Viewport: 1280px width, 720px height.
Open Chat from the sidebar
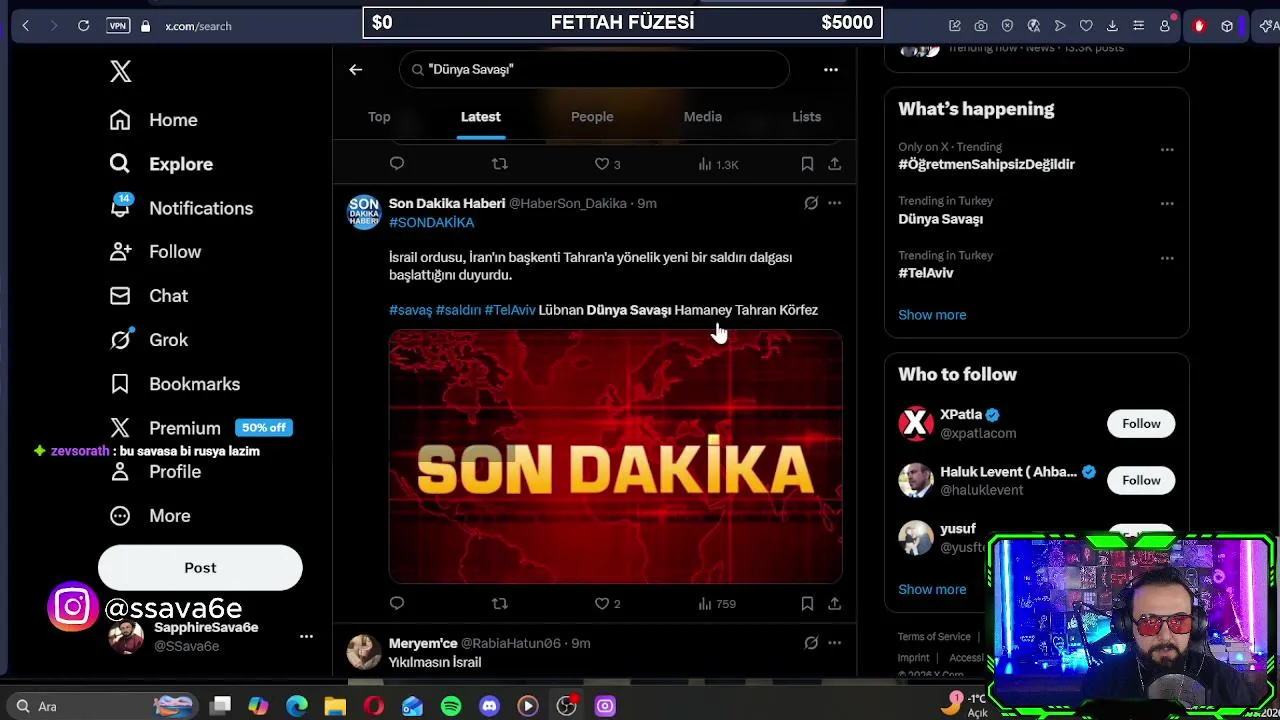(148, 296)
